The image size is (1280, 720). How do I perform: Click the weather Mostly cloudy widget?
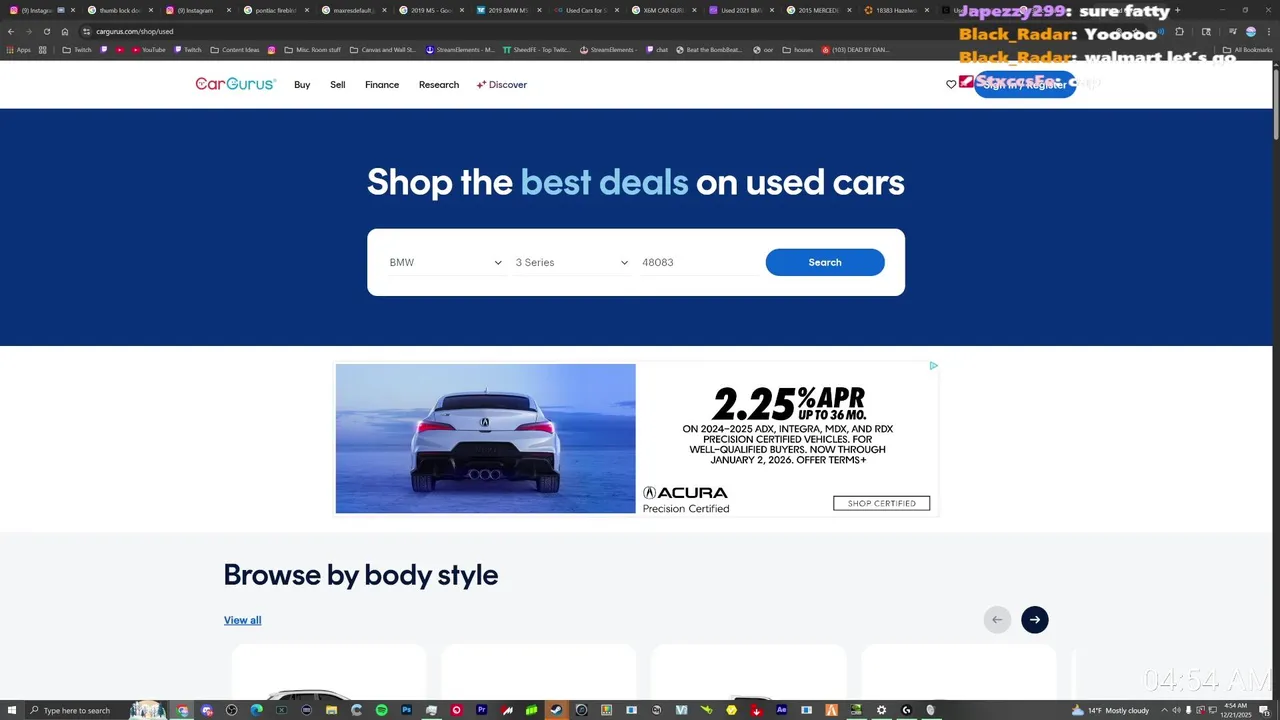(x=1110, y=710)
